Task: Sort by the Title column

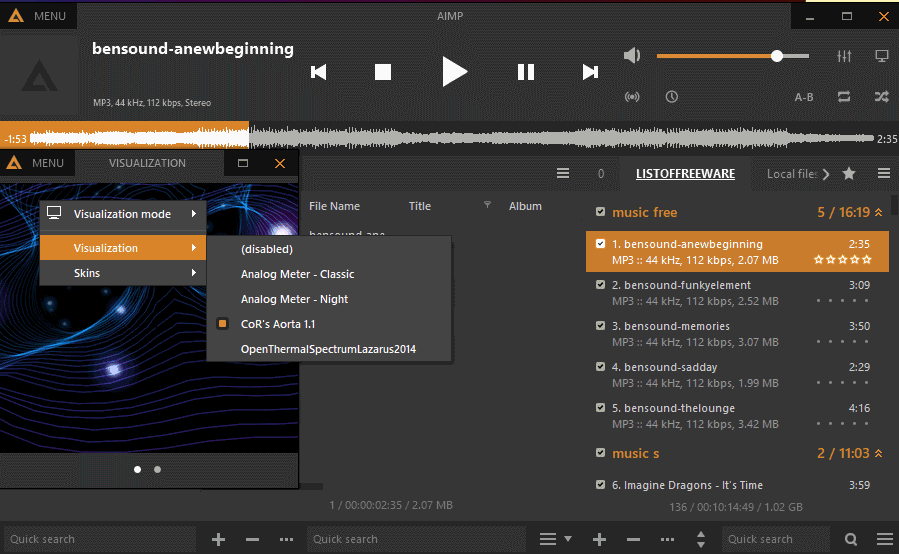Action: 420,206
